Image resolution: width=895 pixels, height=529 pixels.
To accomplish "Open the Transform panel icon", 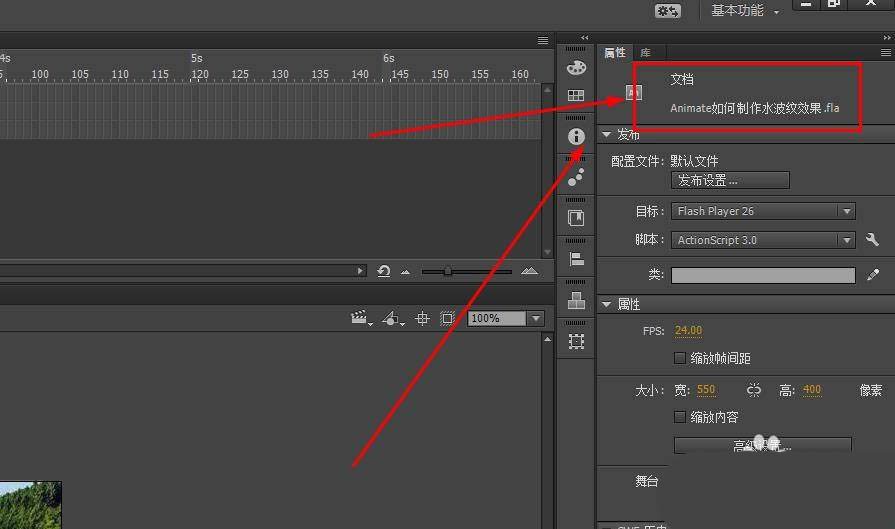I will coord(576,341).
